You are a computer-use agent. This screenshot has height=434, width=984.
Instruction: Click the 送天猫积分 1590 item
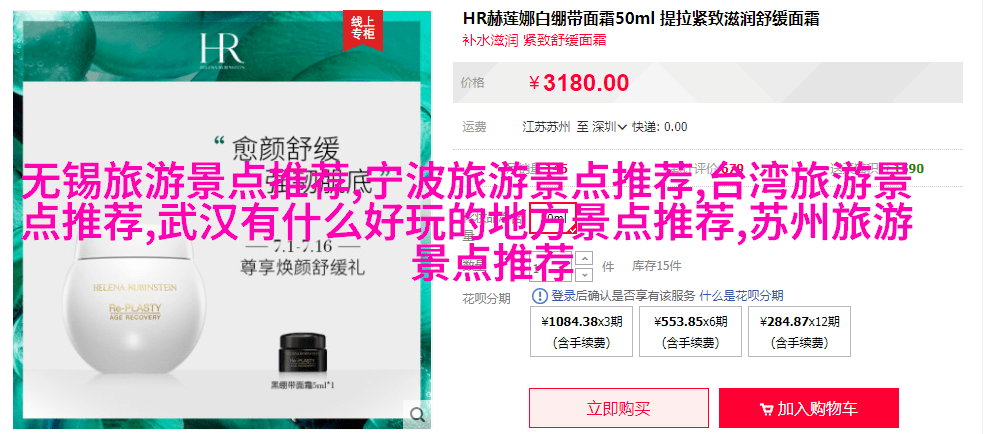click(x=877, y=168)
